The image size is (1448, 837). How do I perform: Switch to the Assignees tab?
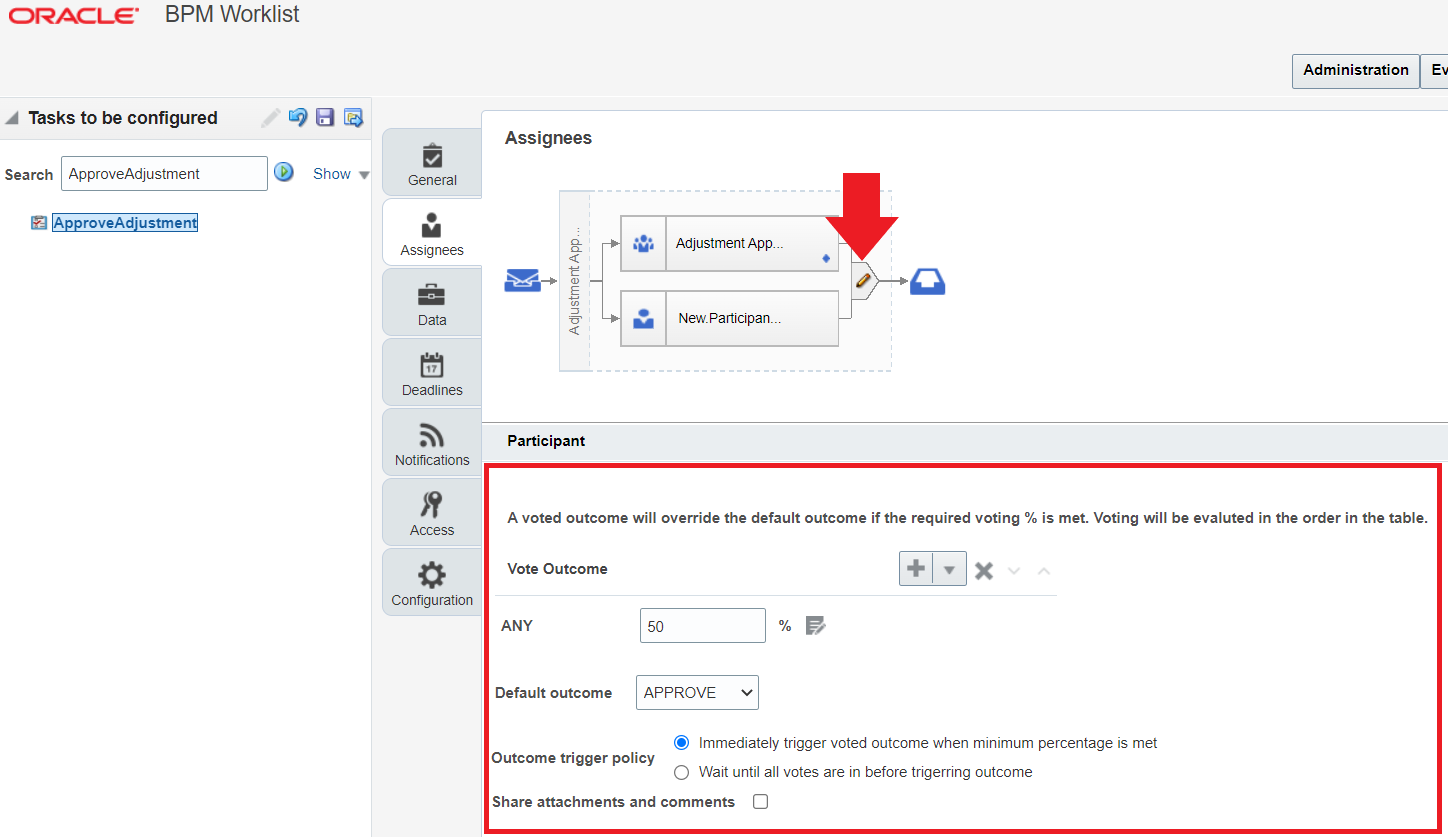(432, 233)
